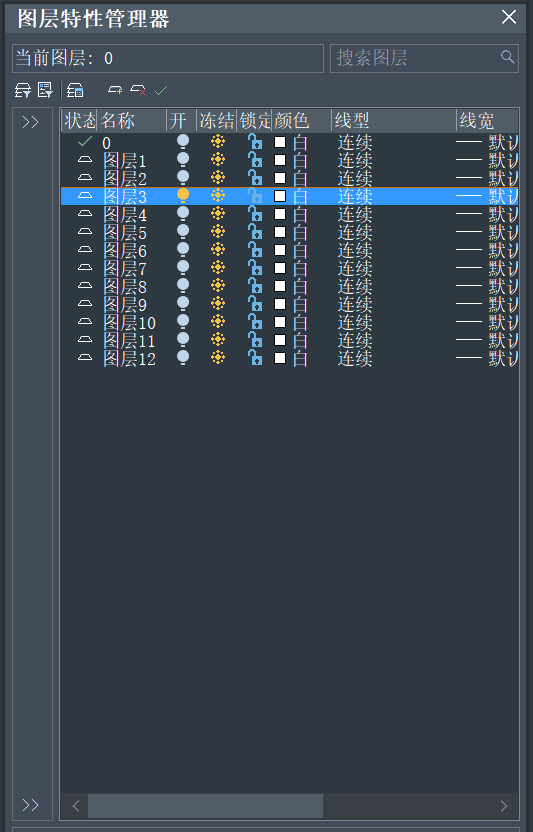Viewport: 533px width, 832px height.
Task: Click the search magnifier icon
Action: 508,57
